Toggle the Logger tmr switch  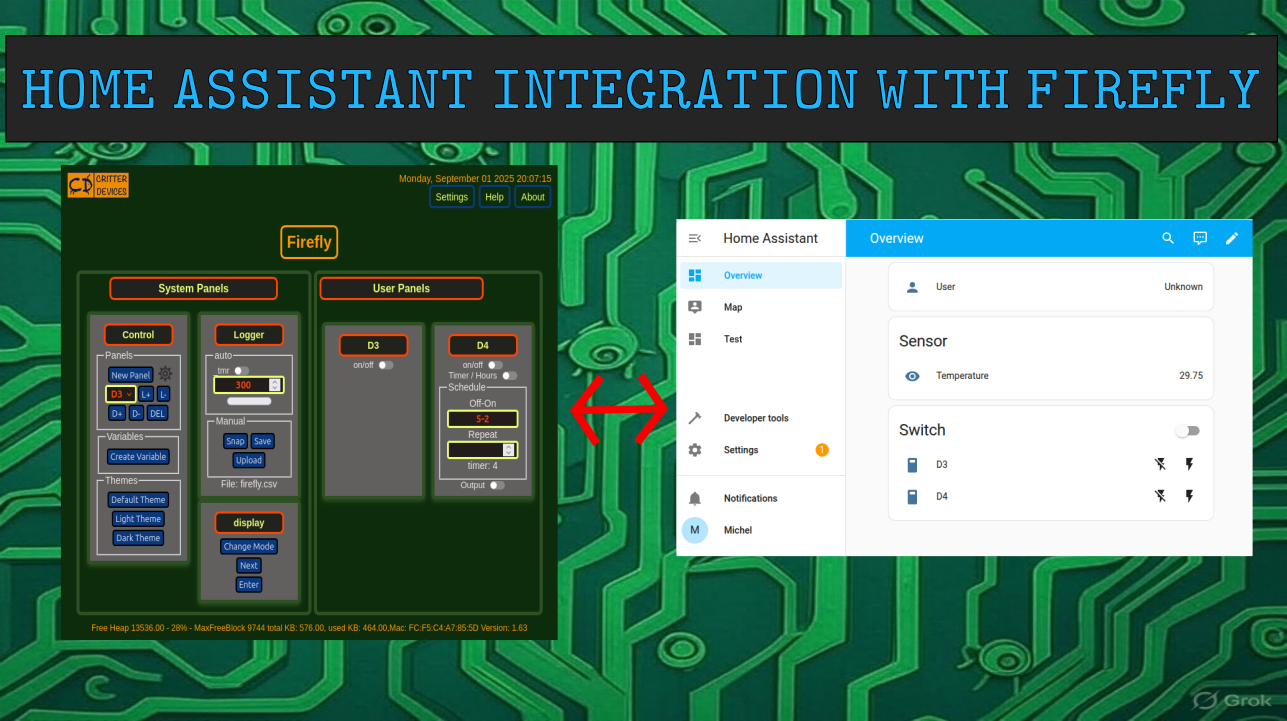point(241,371)
